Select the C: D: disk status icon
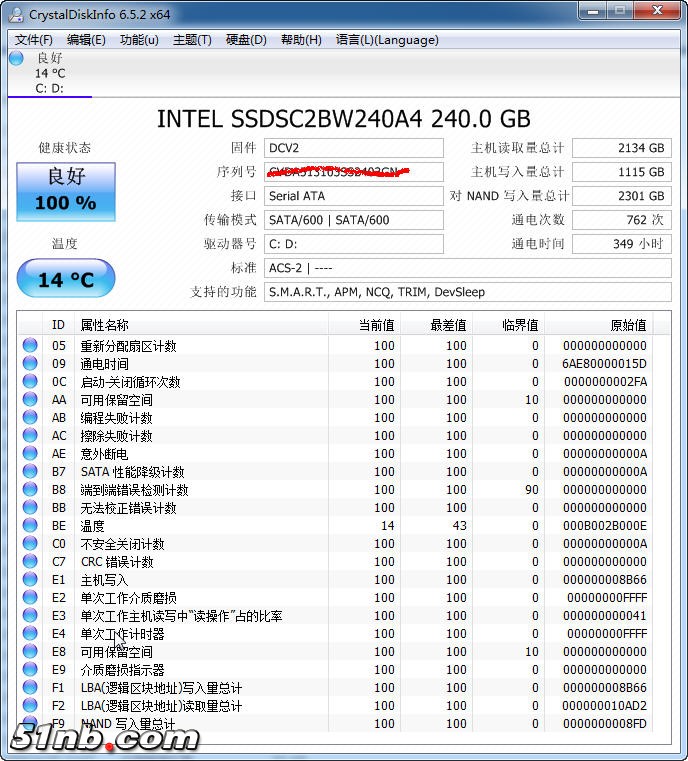 point(16,58)
